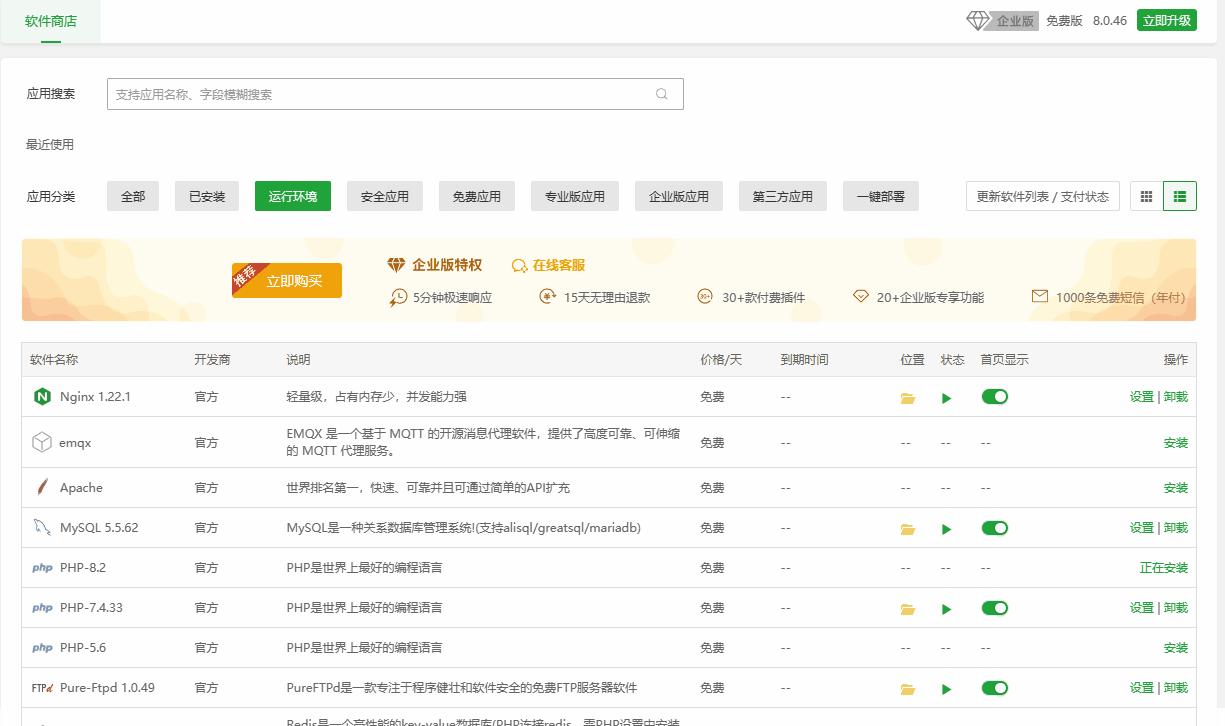Screen dimensions: 1225x726
Task: Click the 到期时间 column header
Action: tap(805, 360)
